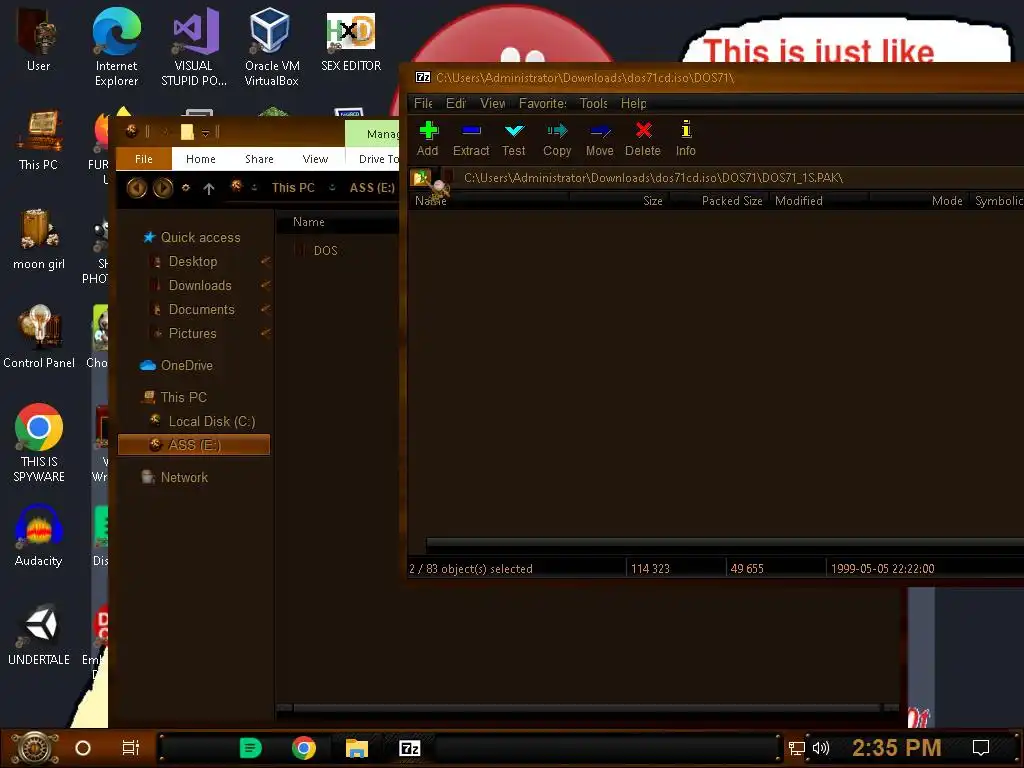Select Network in Explorer navigation pane
The height and width of the screenshot is (768, 1024).
coord(184,477)
